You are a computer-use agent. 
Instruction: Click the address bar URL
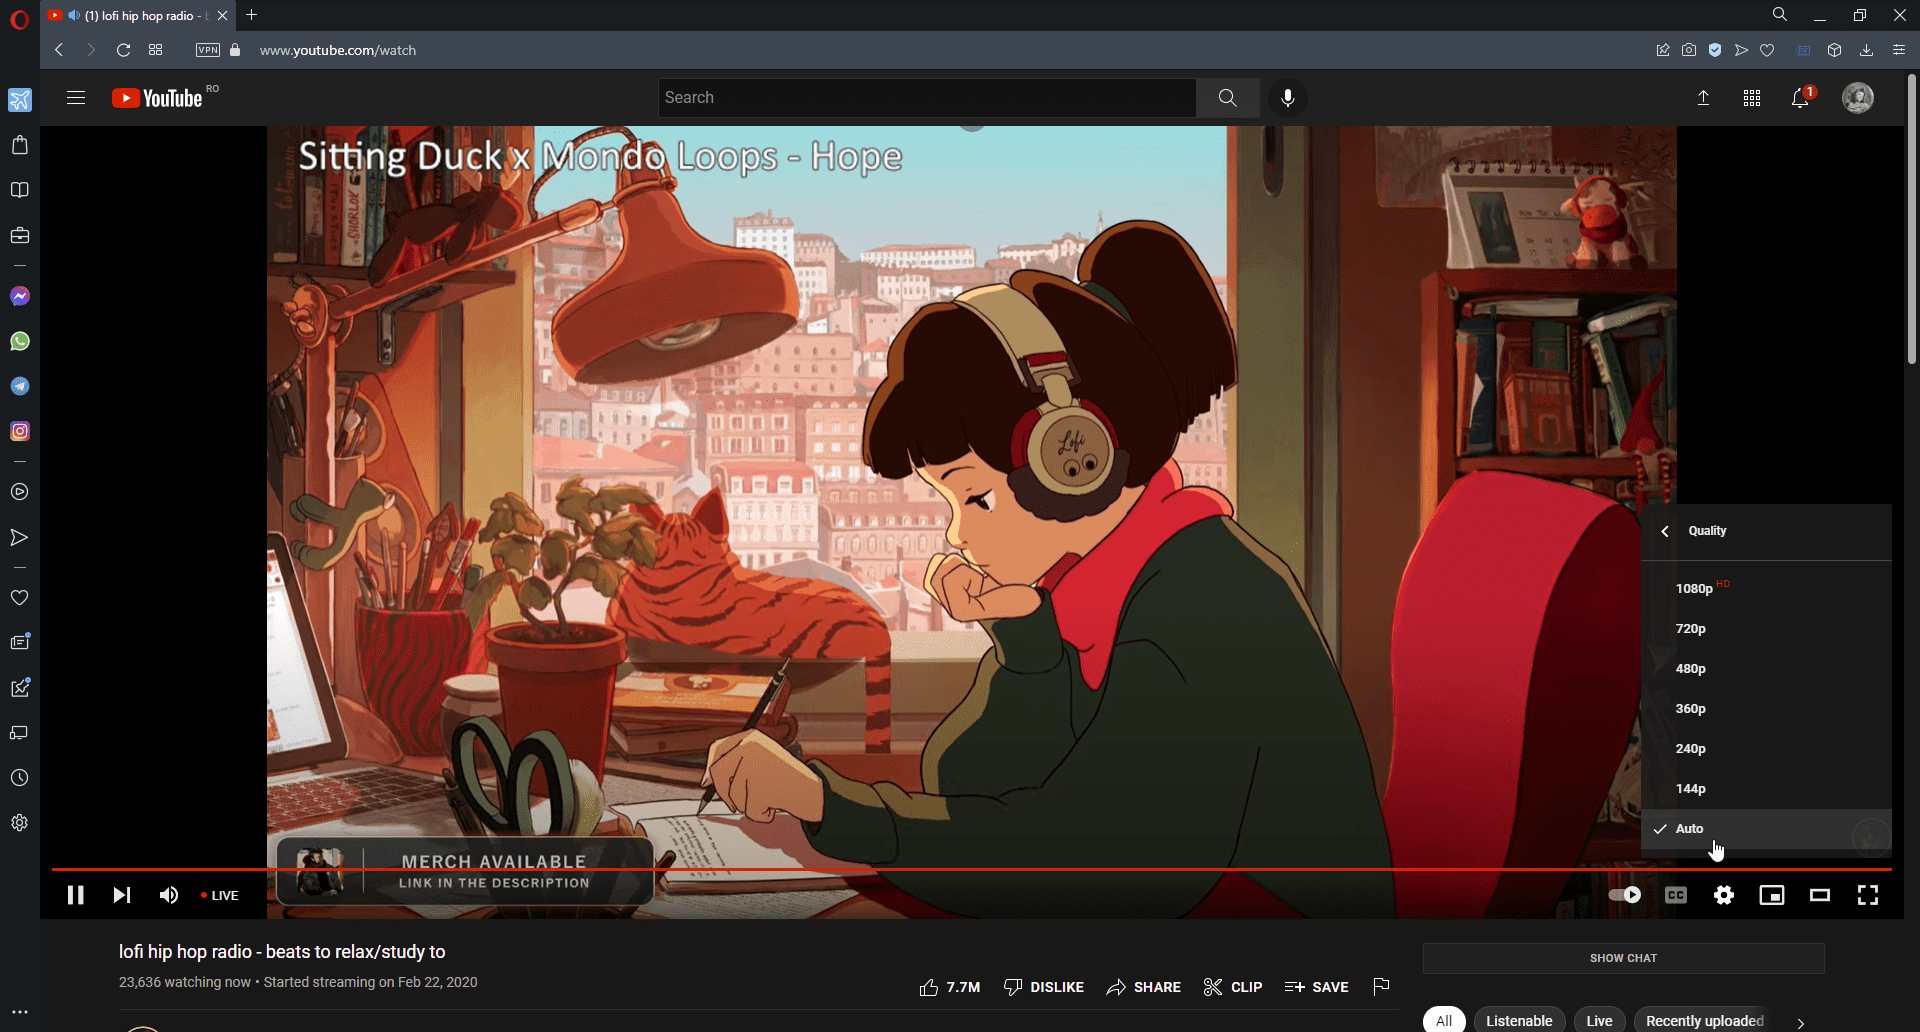coord(338,50)
